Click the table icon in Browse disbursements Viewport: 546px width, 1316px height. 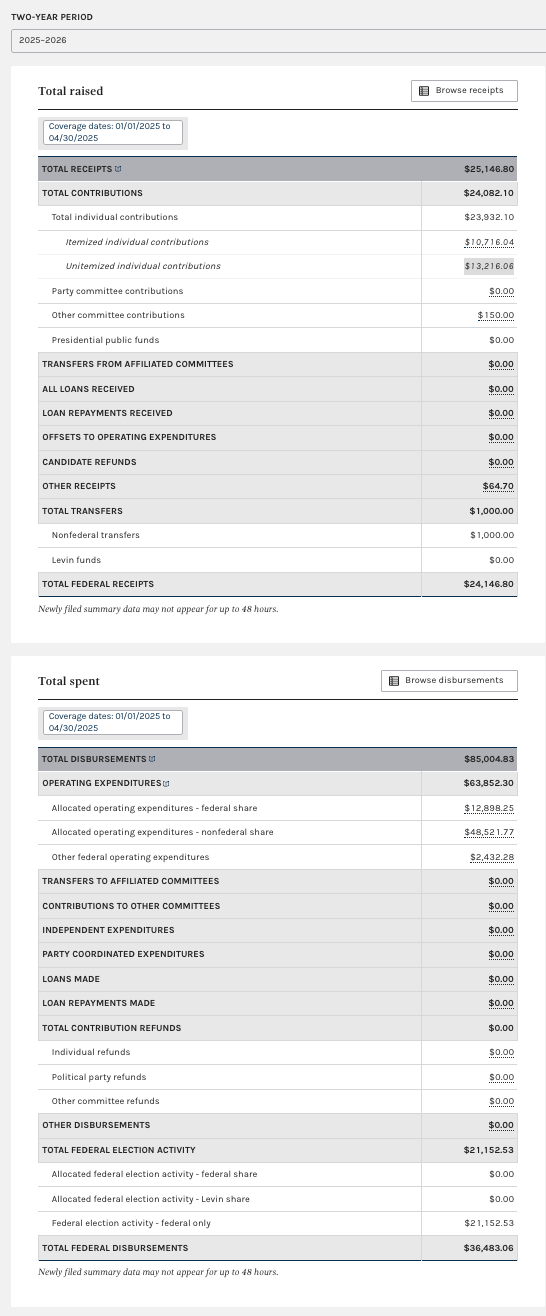[x=394, y=681]
